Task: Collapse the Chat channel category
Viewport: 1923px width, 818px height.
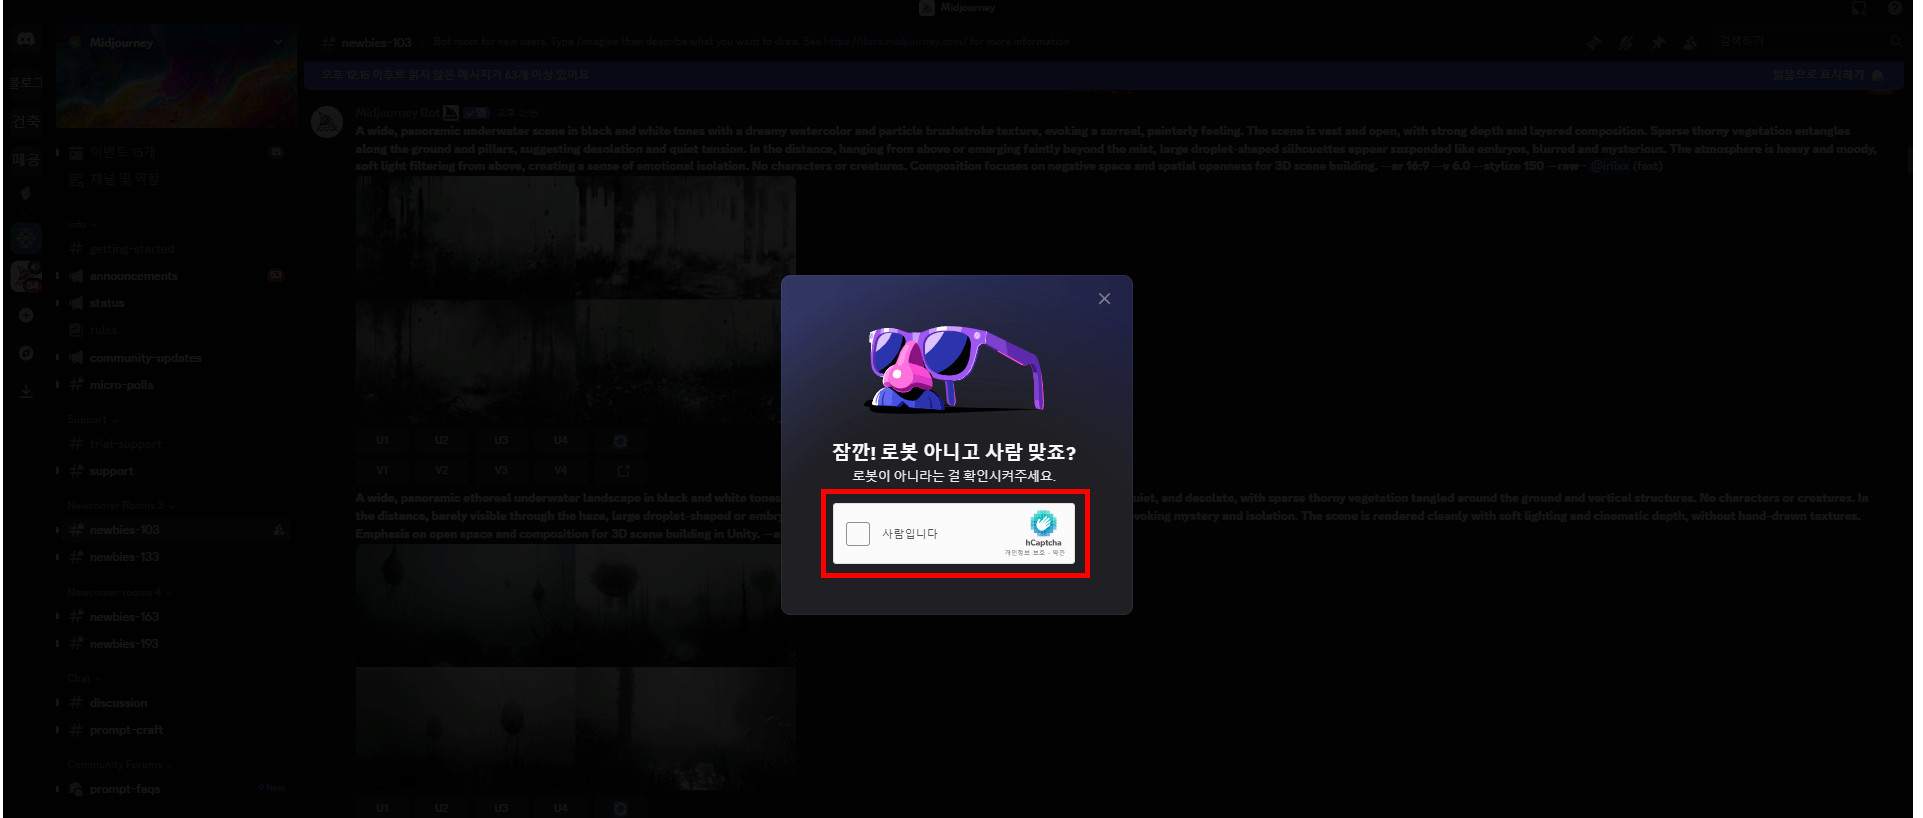Action: pos(84,678)
